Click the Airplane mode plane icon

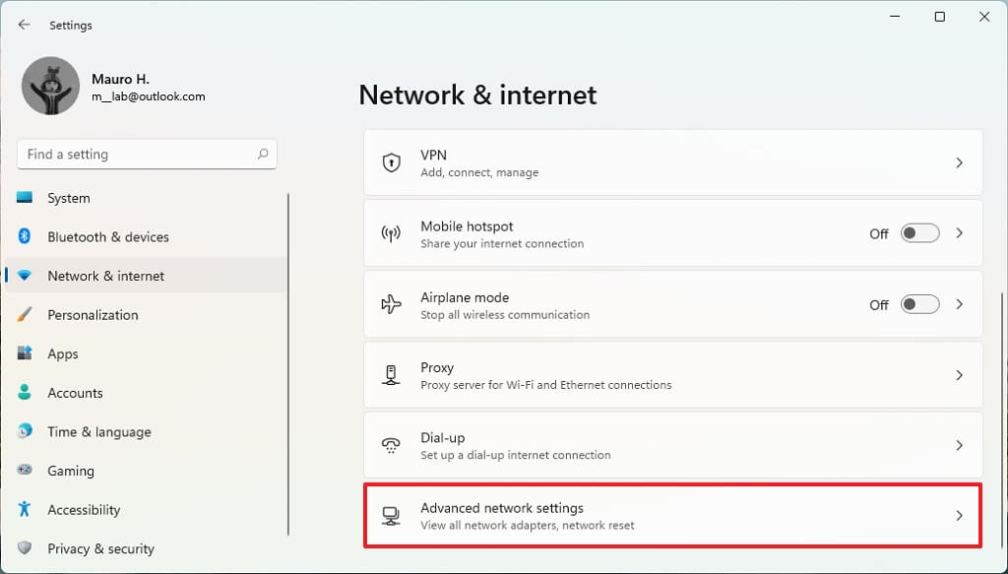point(391,304)
